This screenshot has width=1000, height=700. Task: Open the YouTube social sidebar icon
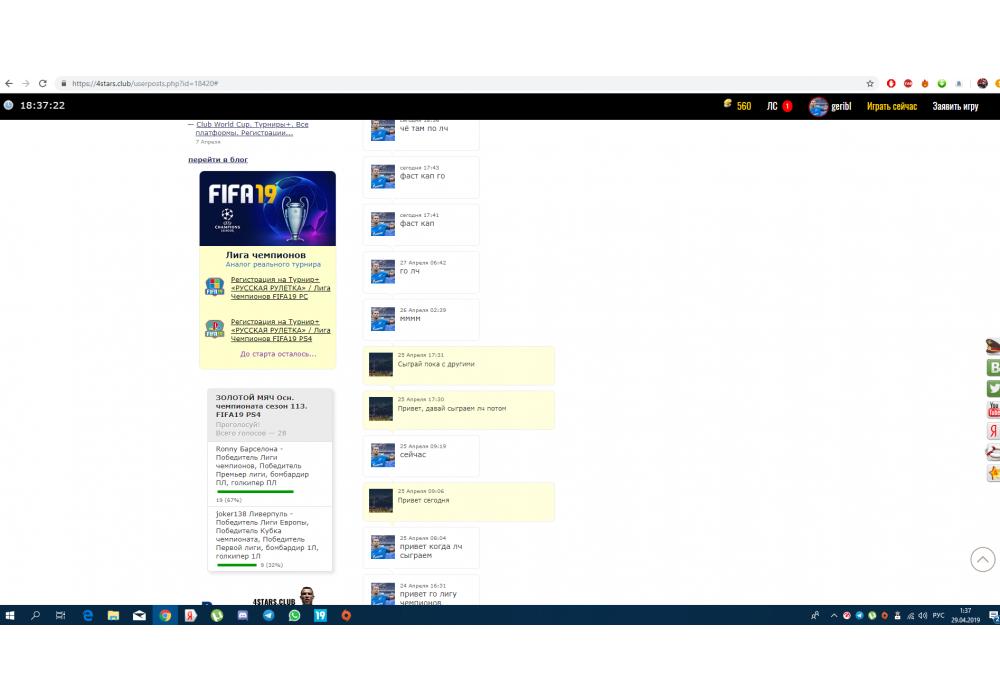[x=993, y=410]
